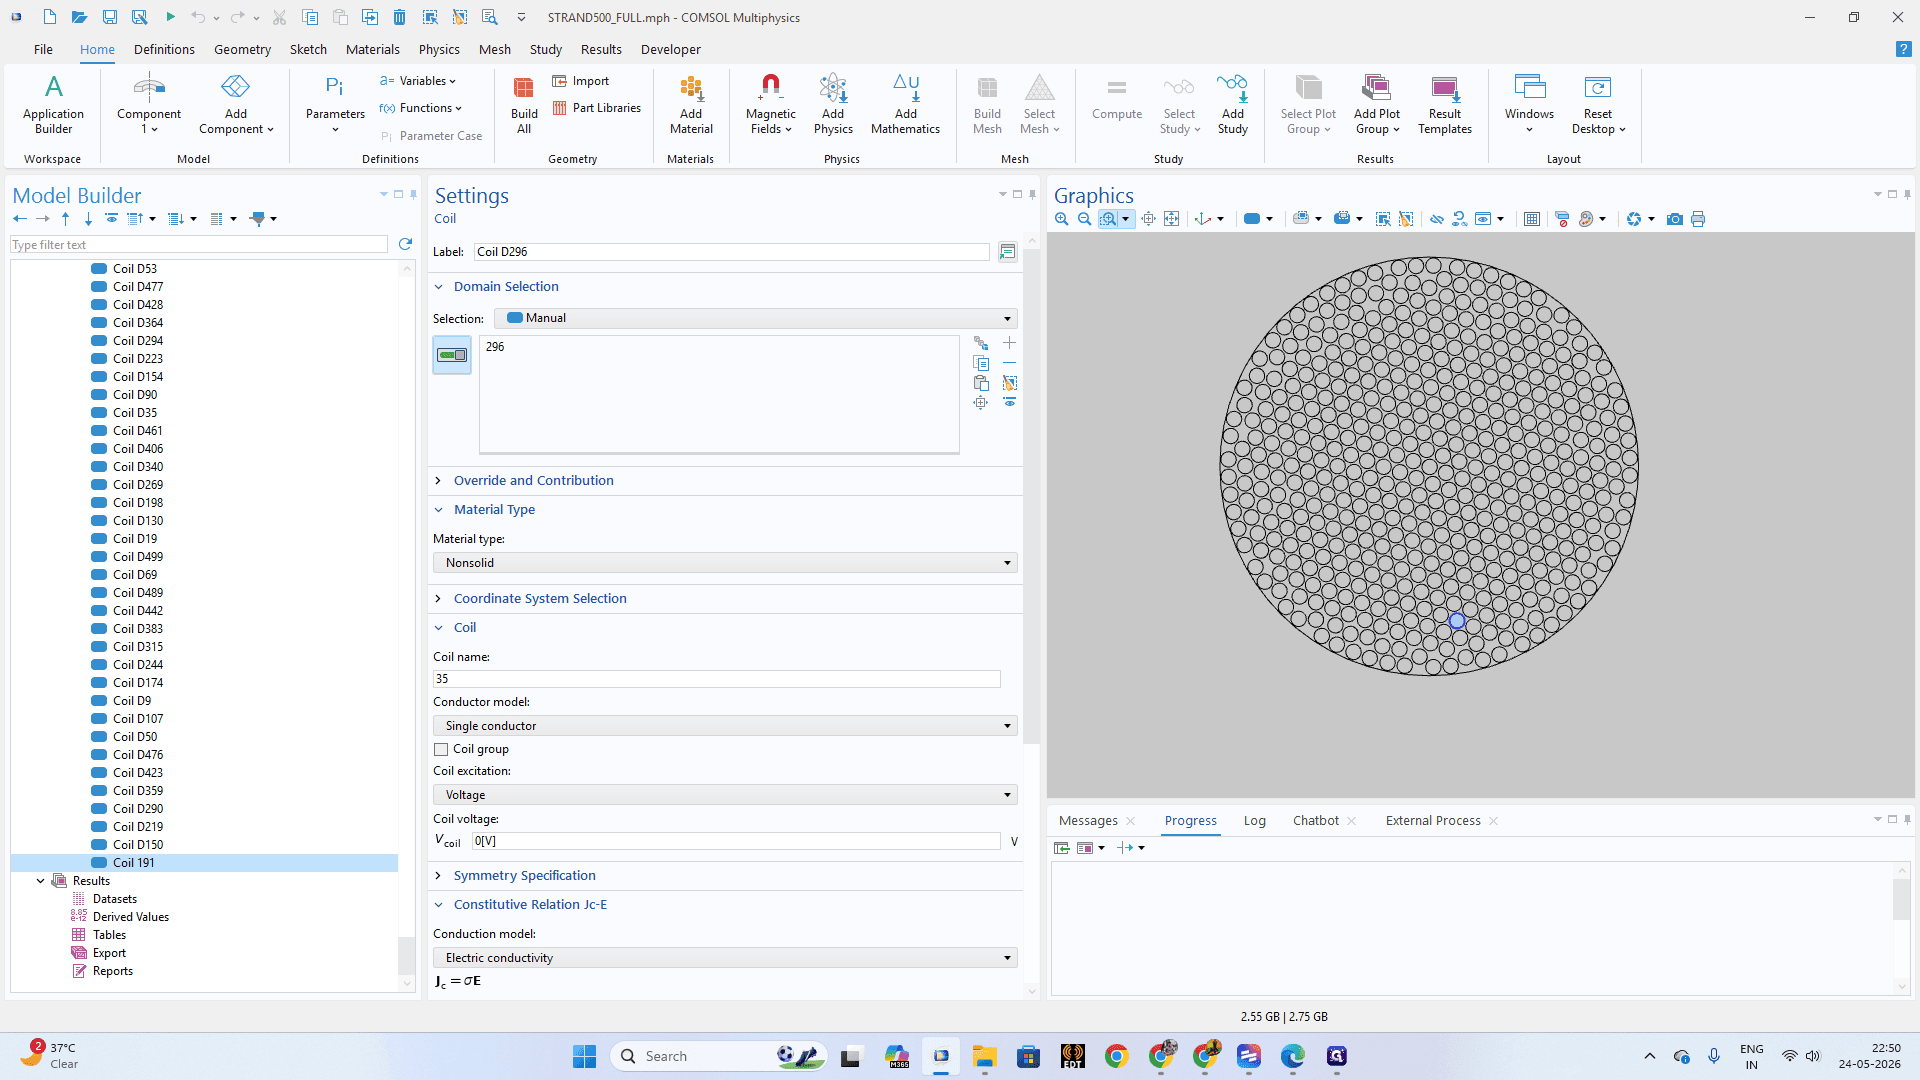Image resolution: width=1920 pixels, height=1080 pixels.
Task: Click Functions in Definitions group
Action: coord(420,108)
